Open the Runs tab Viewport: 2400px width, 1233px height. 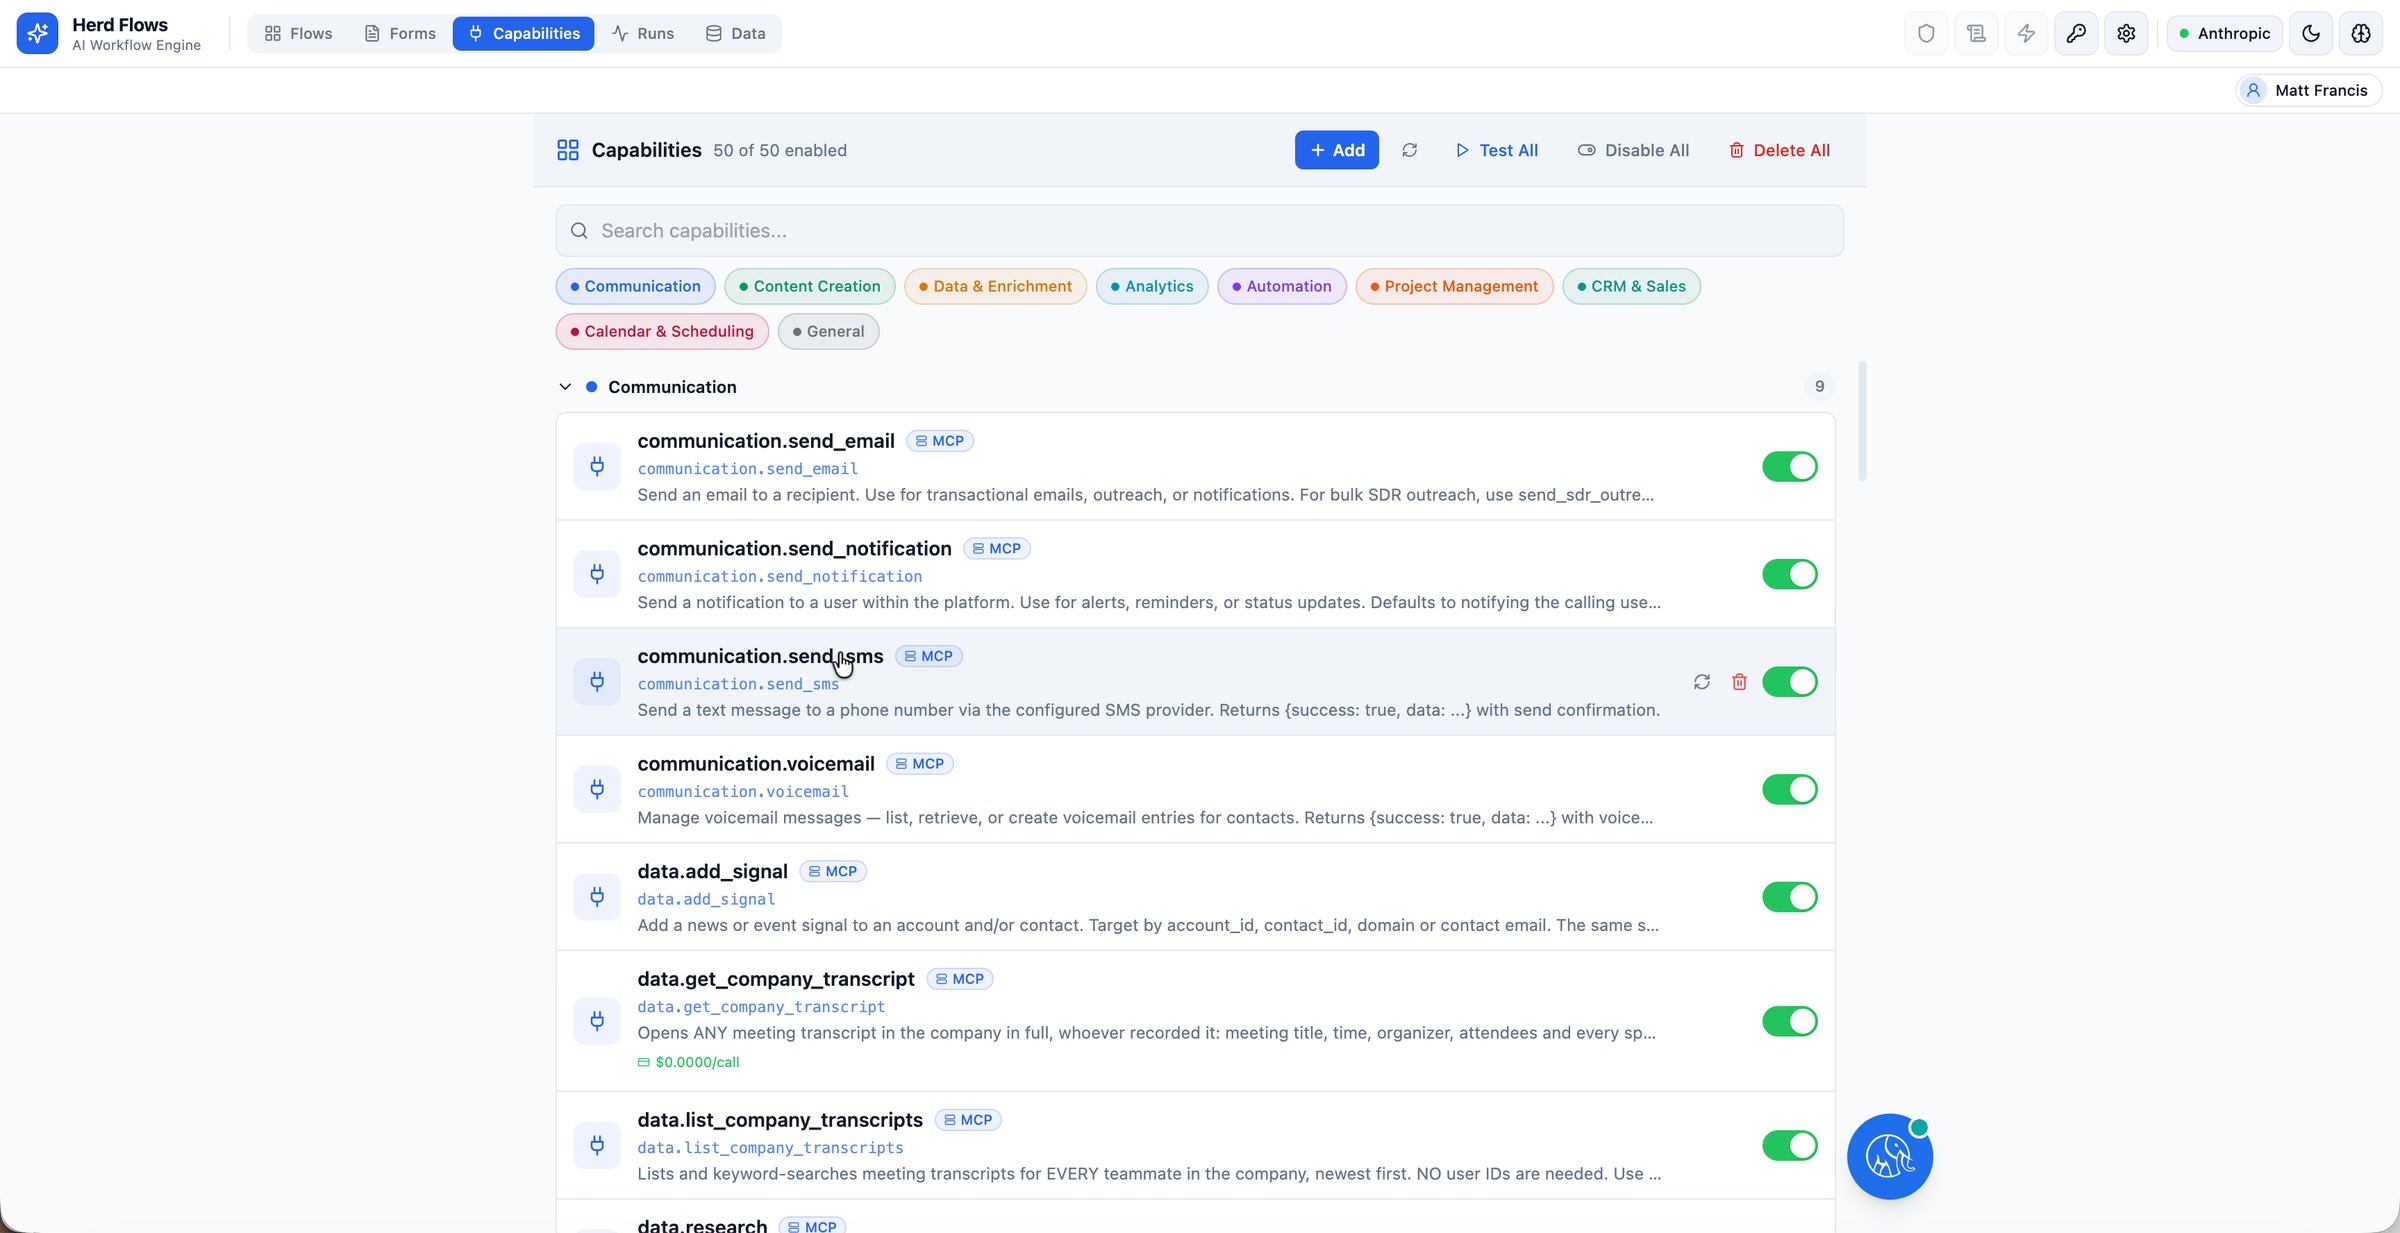[x=643, y=33]
